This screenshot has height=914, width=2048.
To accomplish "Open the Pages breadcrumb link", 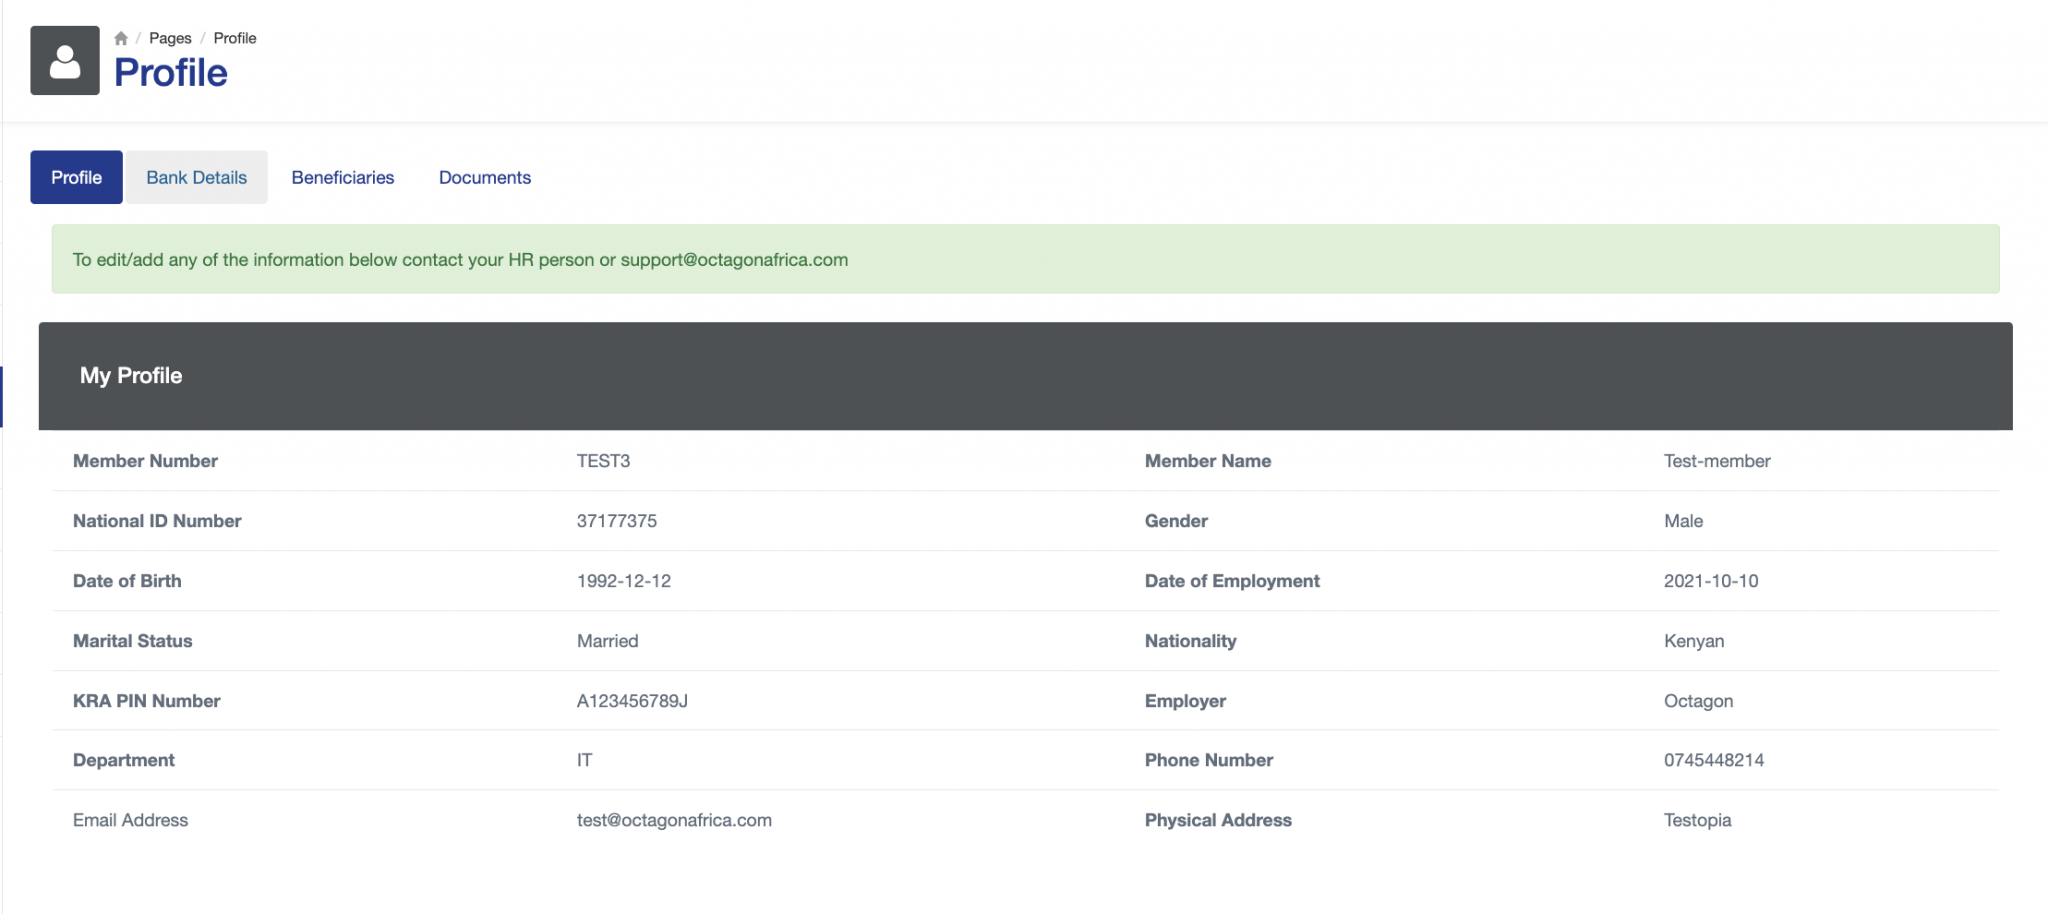I will pyautogui.click(x=170, y=37).
